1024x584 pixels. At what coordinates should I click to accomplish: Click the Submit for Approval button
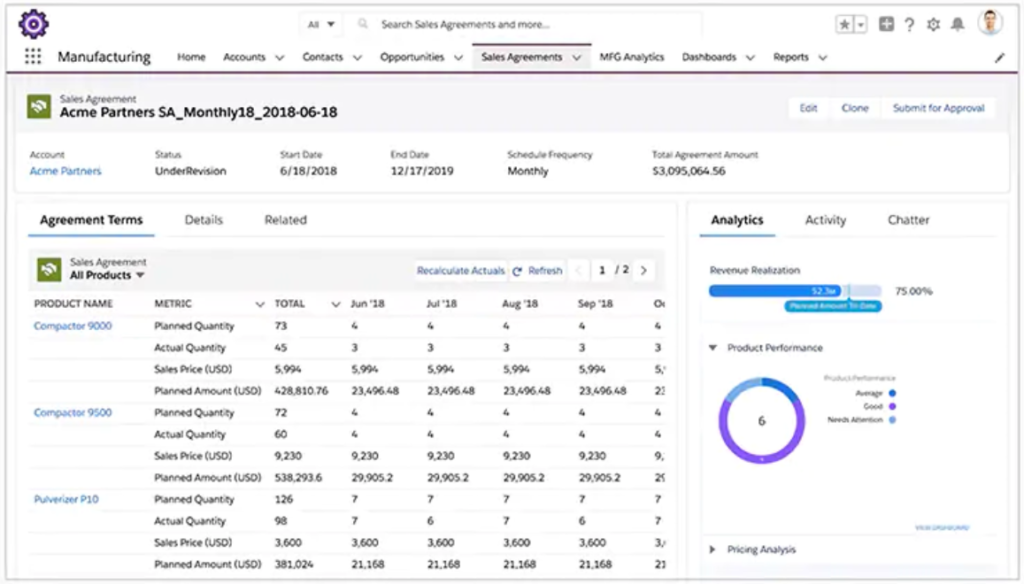938,108
